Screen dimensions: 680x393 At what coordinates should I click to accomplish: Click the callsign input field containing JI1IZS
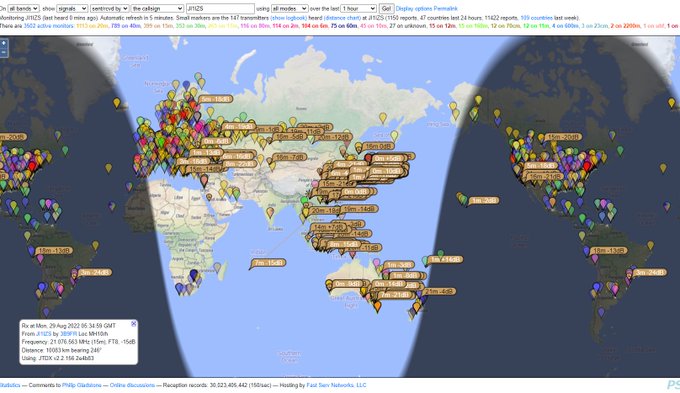(x=220, y=8)
